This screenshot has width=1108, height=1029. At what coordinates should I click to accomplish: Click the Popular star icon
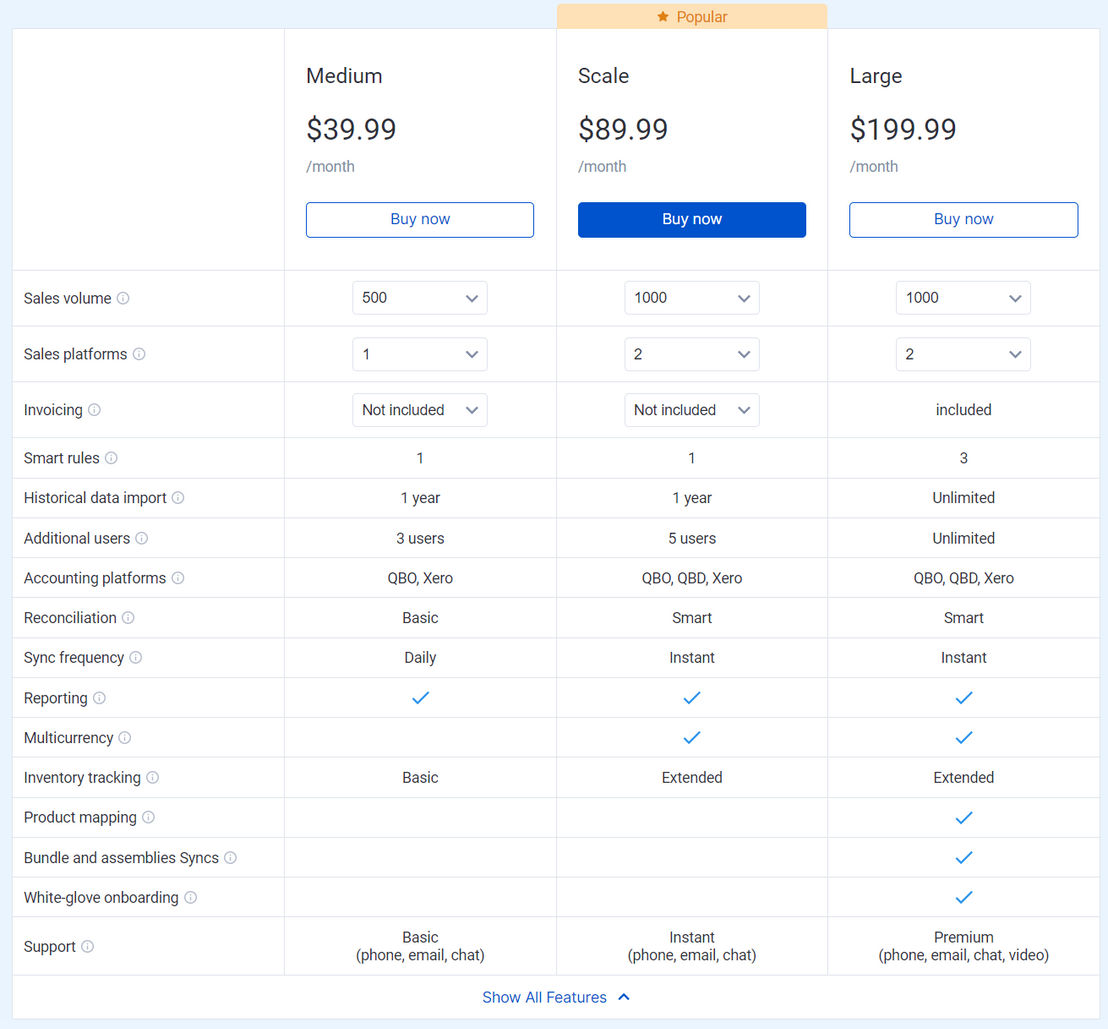tap(663, 16)
